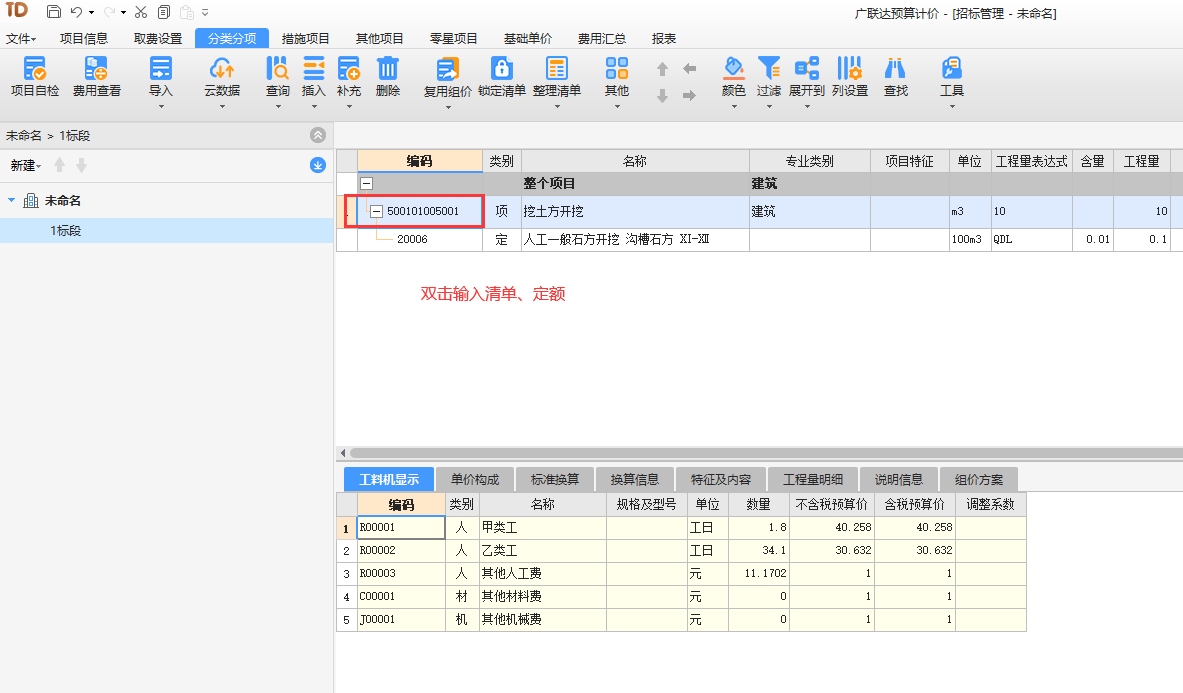The image size is (1183, 693).
Task: Open 复用组价 (reuse pricing)
Action: pyautogui.click(x=446, y=78)
